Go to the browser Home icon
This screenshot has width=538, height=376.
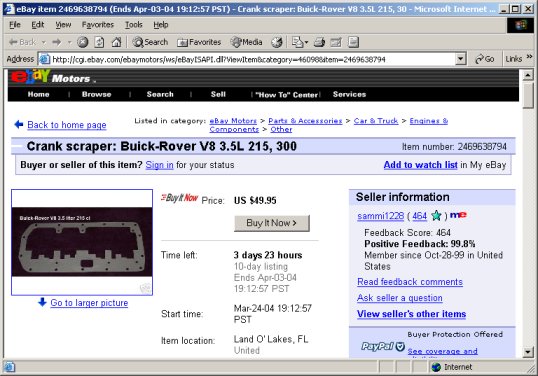(x=116, y=42)
